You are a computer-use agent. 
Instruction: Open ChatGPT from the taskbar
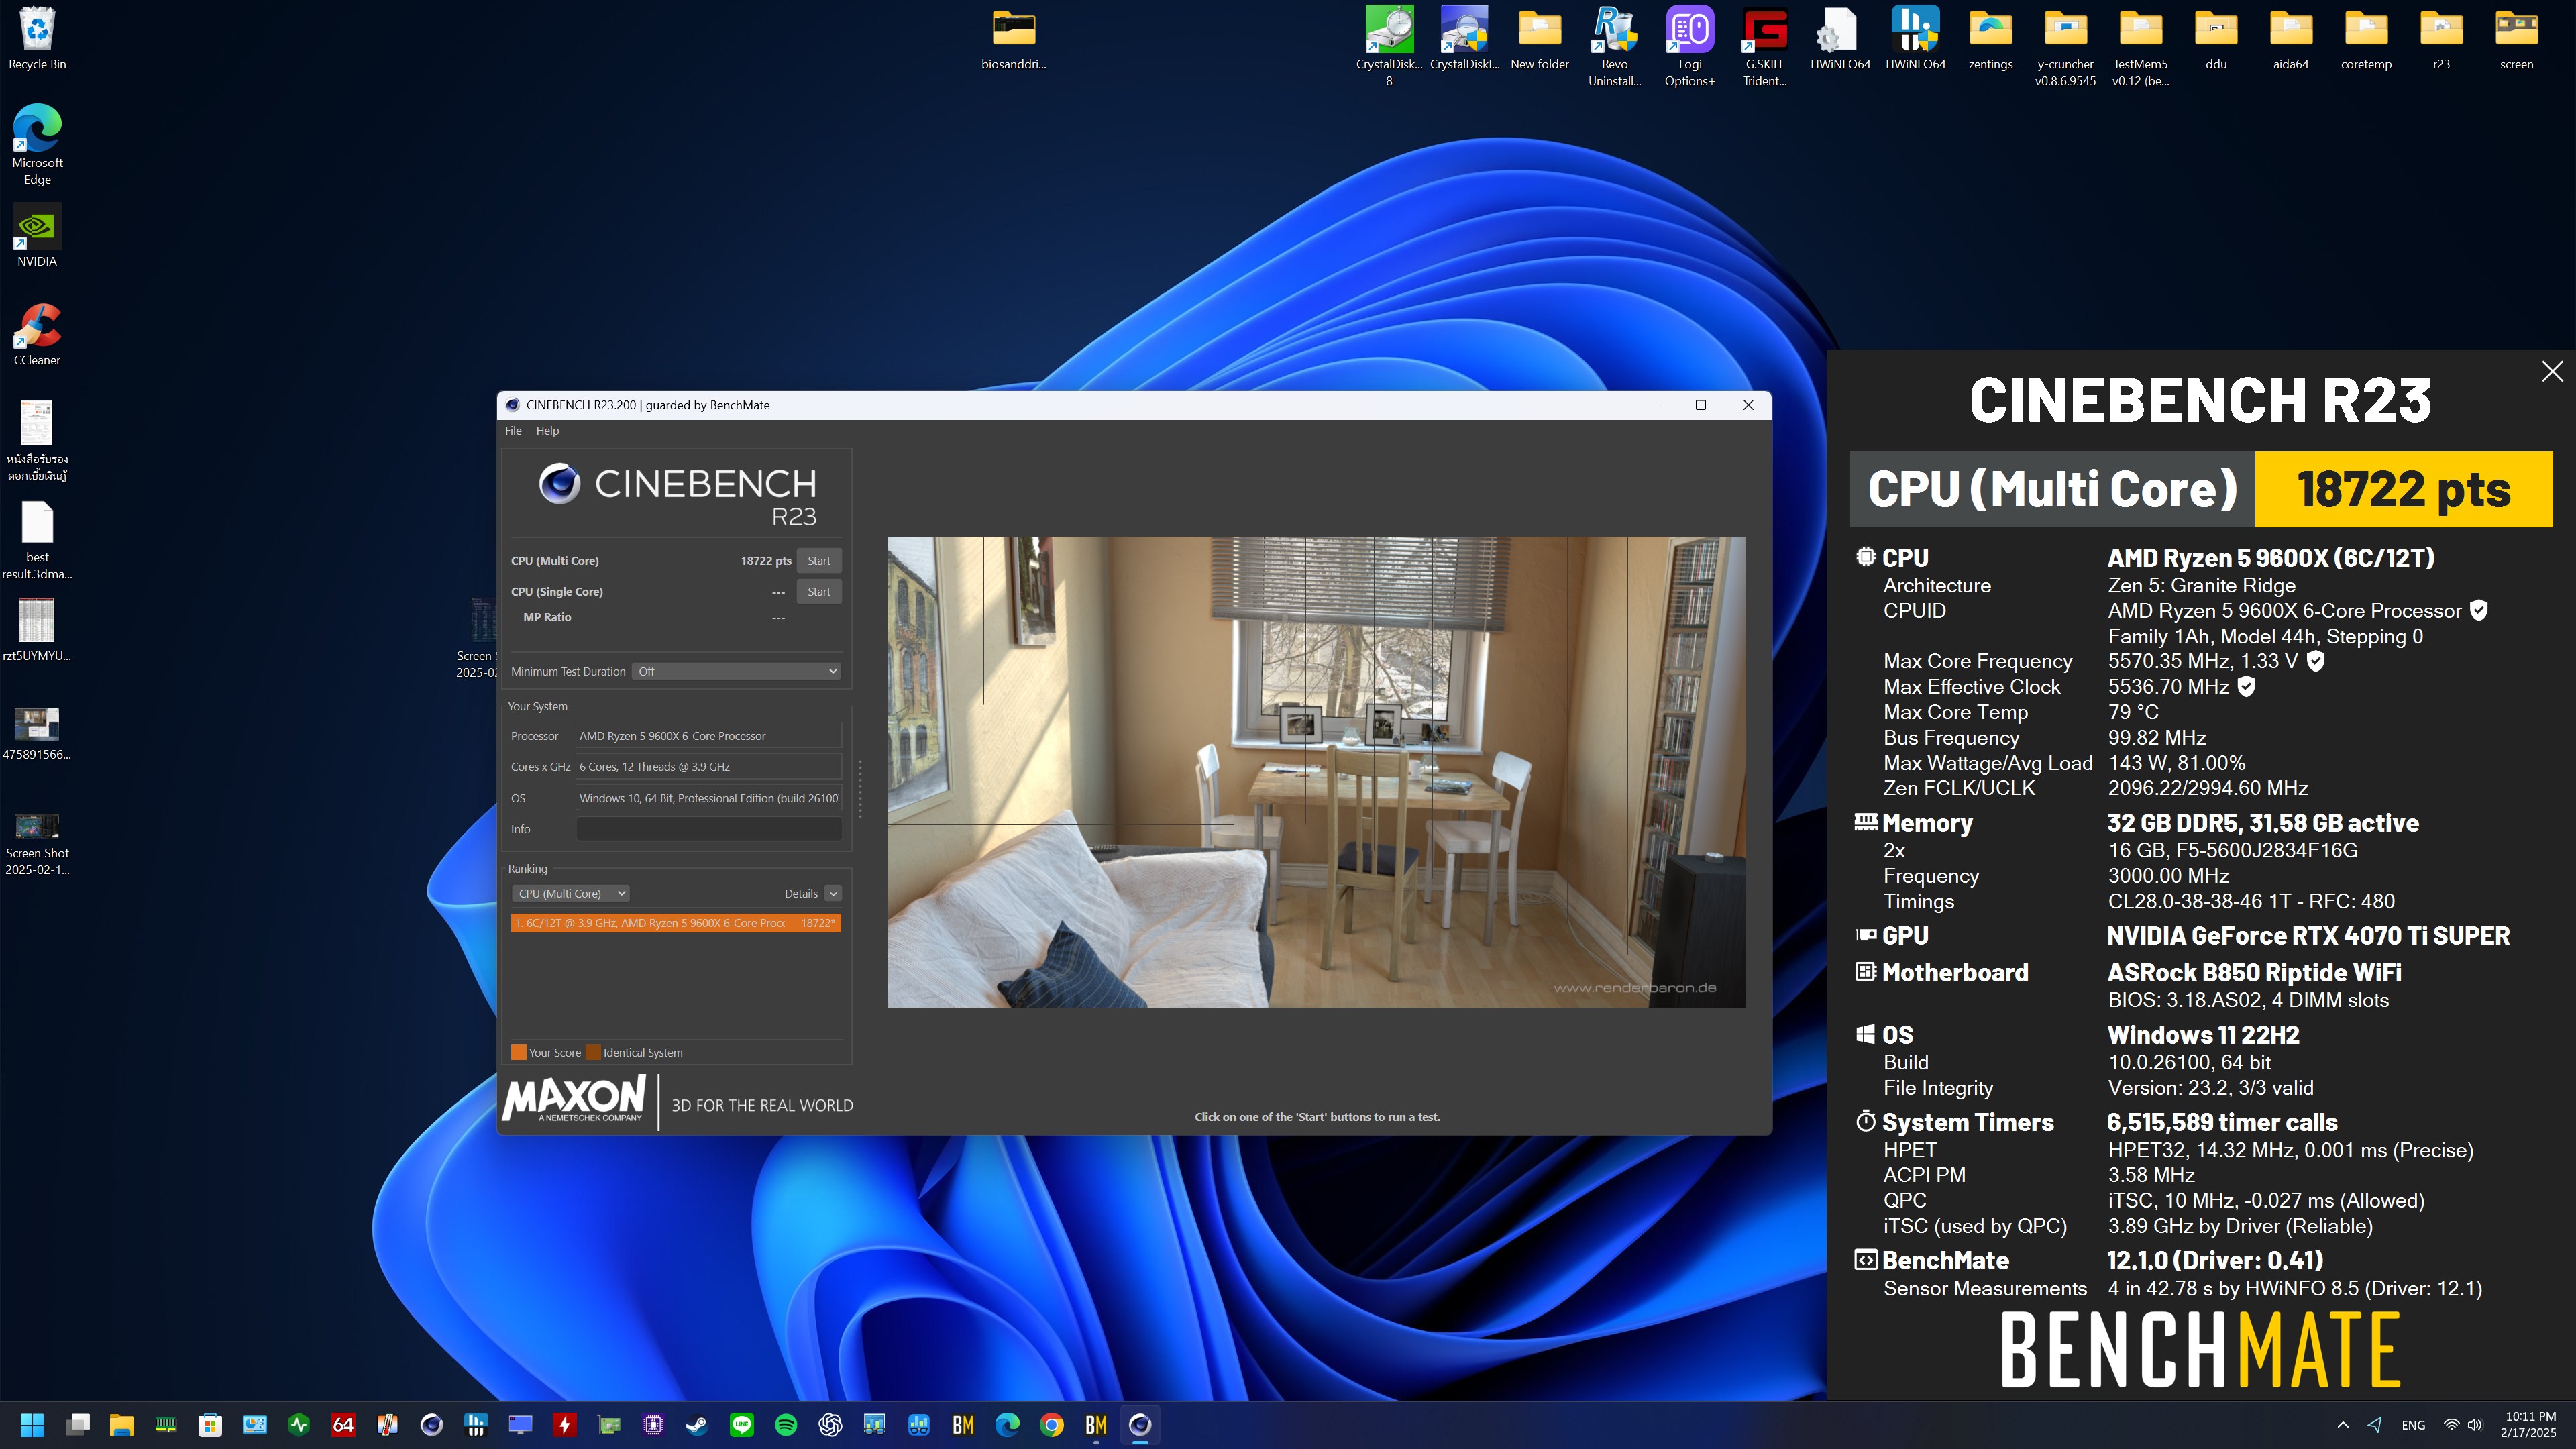tap(830, 1425)
